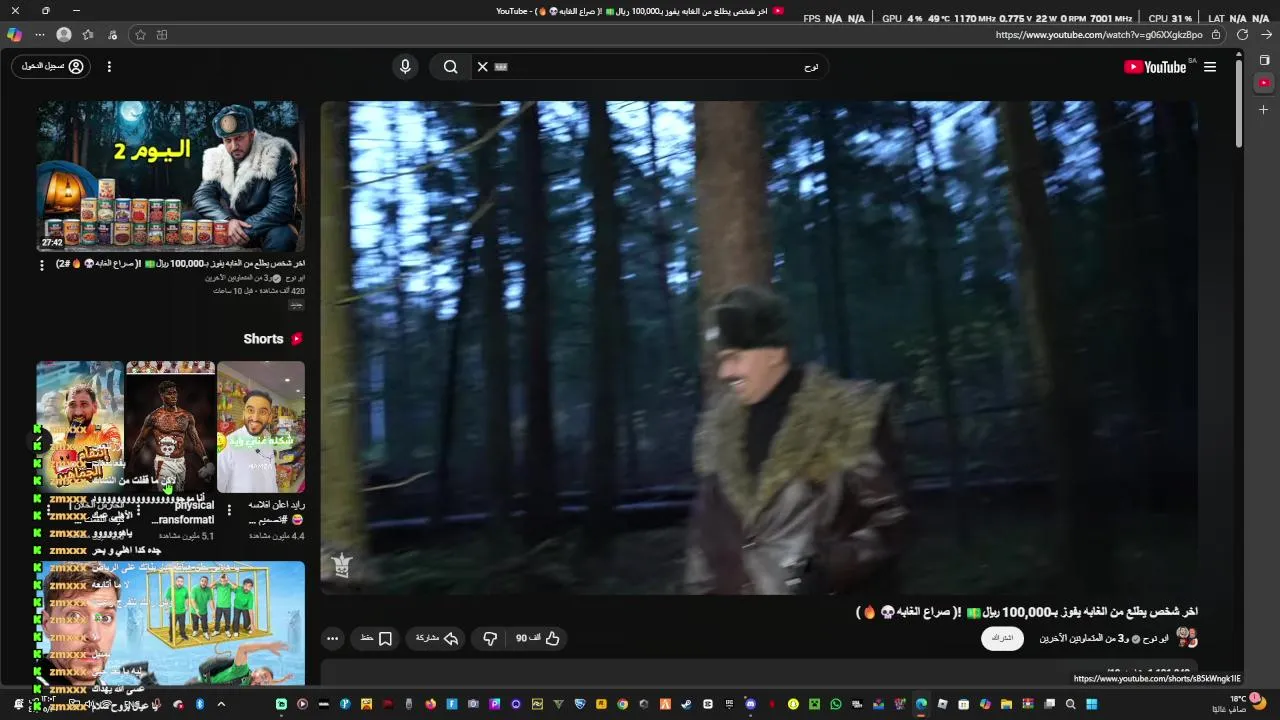This screenshot has width=1280, height=720.
Task: Open WhatsApp from taskbar
Action: tap(835, 704)
